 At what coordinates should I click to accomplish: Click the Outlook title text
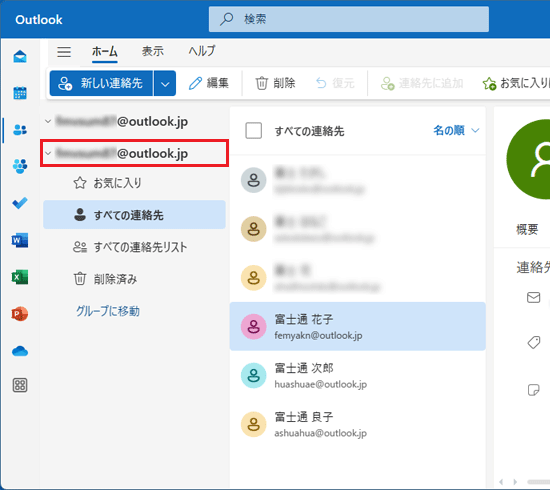[x=39, y=20]
